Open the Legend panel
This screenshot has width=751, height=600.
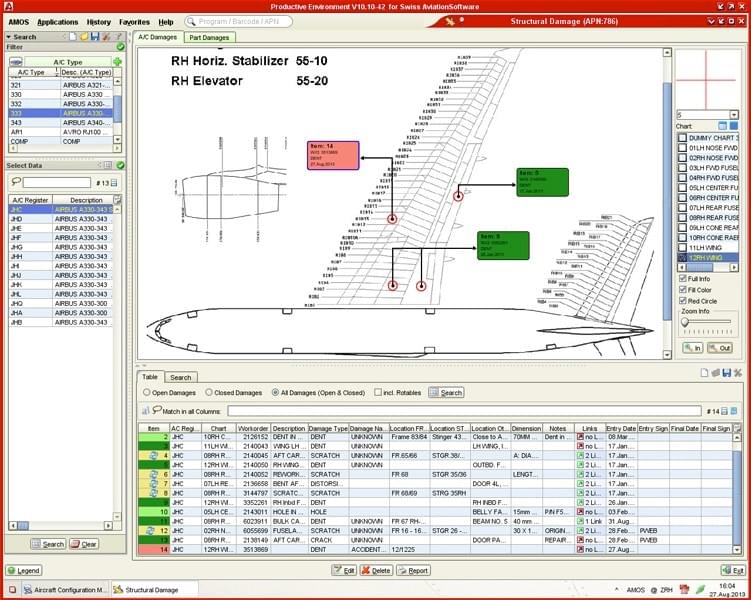[x=24, y=570]
